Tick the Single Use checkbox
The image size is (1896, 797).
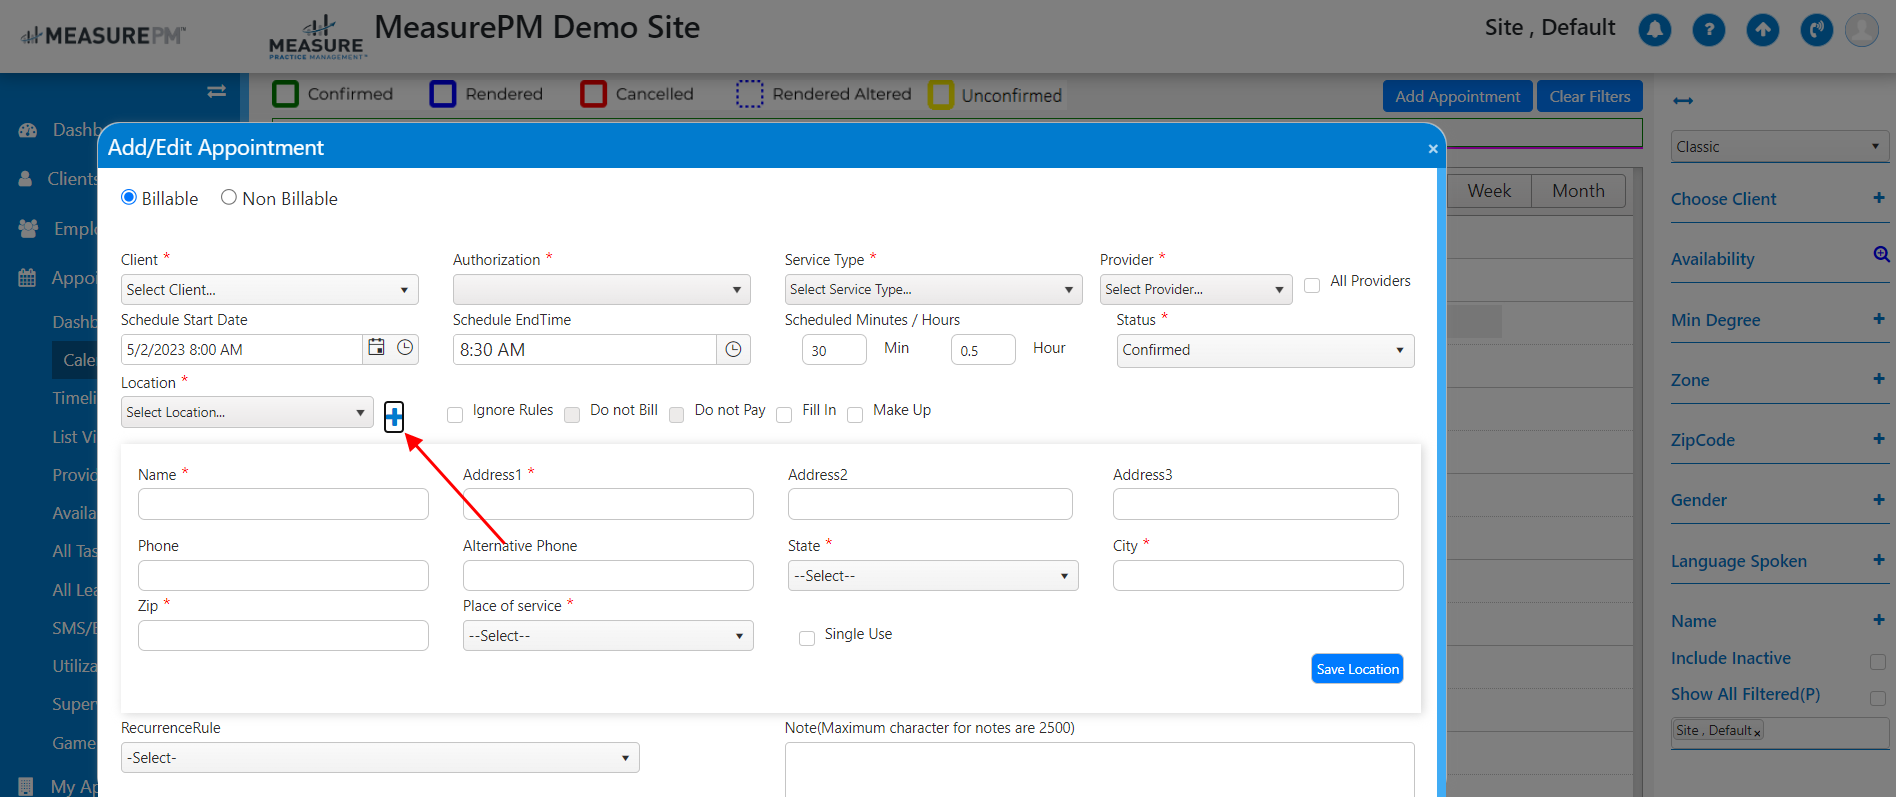(x=807, y=638)
